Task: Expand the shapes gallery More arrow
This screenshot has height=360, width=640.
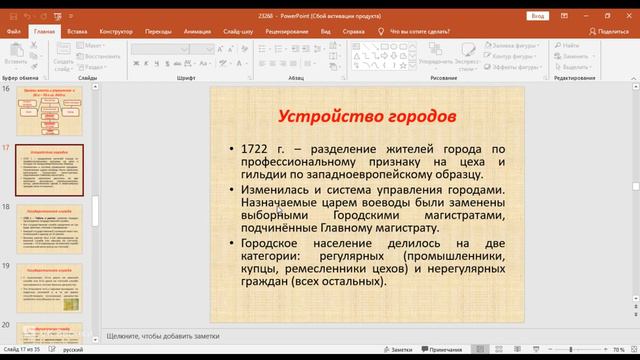Action: coord(413,66)
